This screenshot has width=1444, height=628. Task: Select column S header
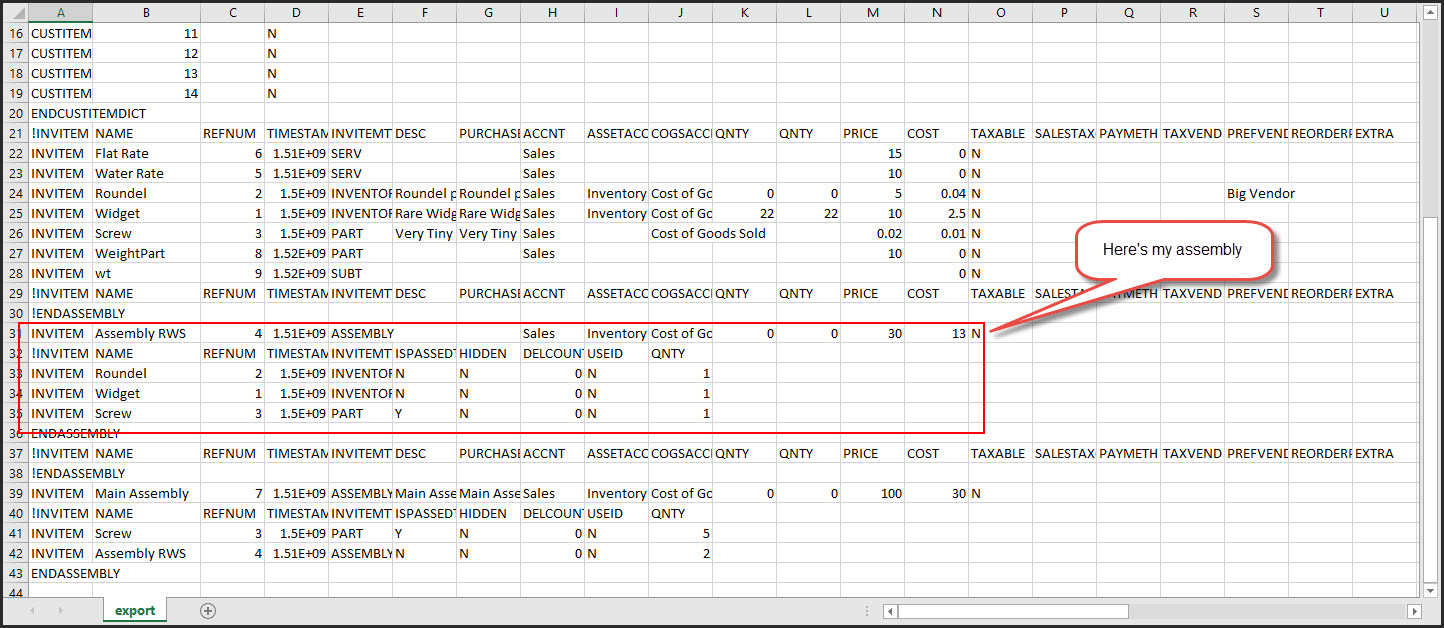[1256, 12]
